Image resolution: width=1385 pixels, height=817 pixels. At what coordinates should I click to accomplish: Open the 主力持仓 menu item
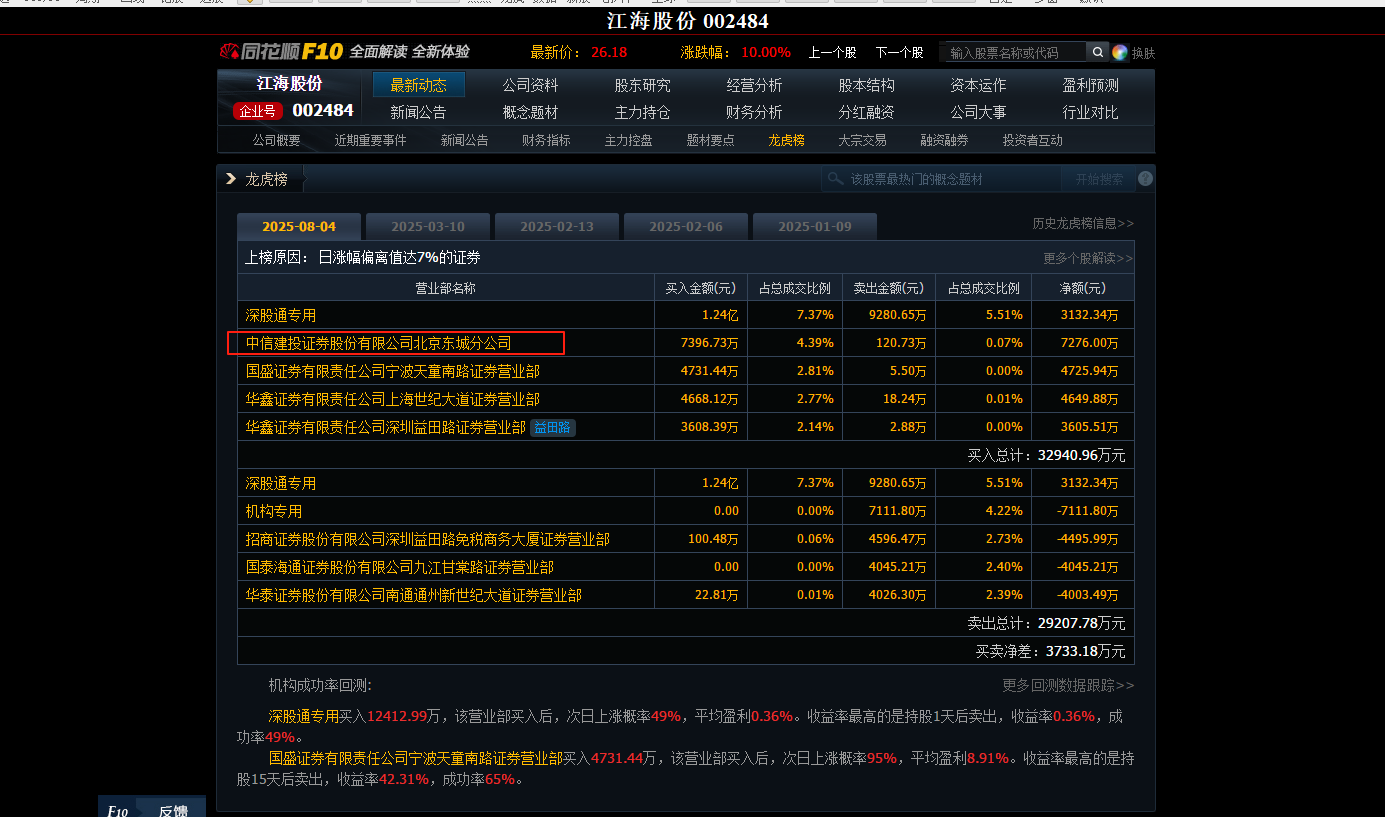point(643,112)
